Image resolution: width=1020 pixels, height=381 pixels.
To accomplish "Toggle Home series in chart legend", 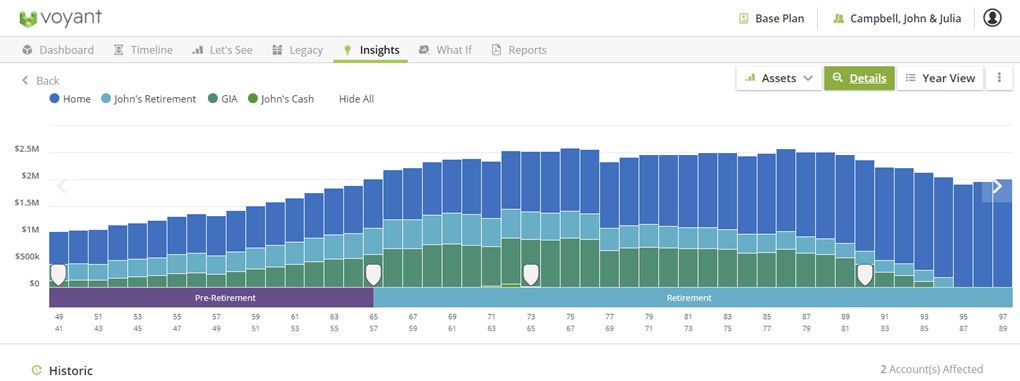I will pyautogui.click(x=70, y=99).
